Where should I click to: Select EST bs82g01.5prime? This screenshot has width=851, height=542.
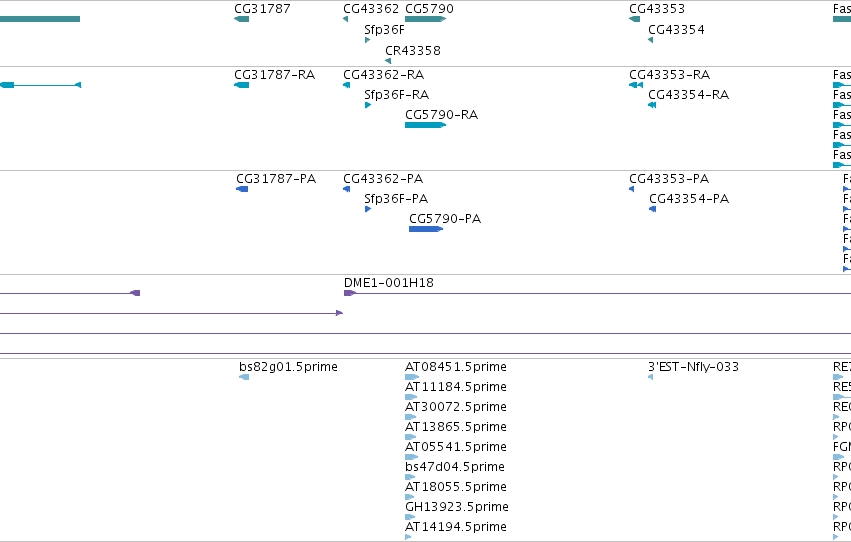point(288,367)
